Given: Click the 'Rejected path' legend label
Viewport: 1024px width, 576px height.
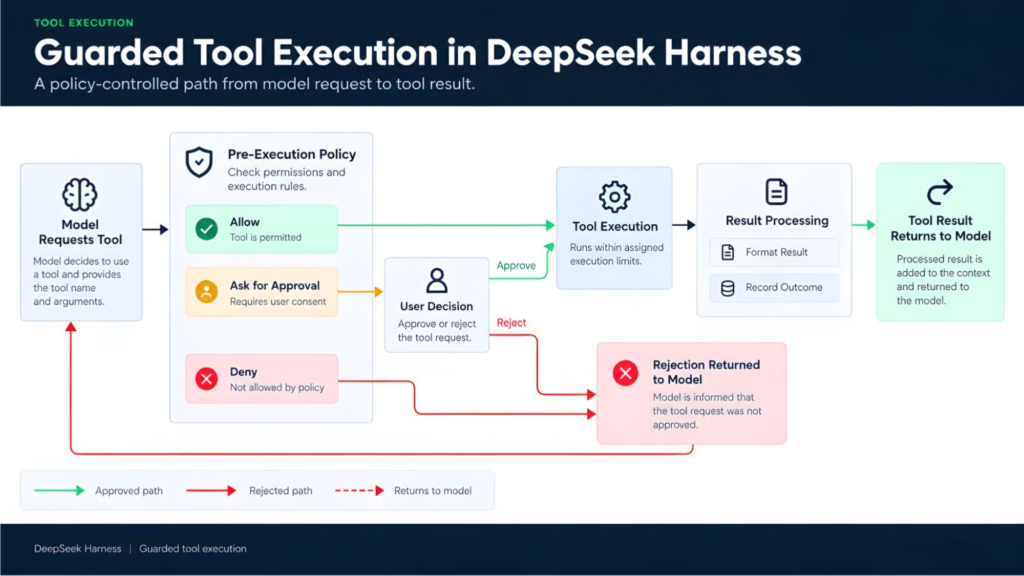Looking at the screenshot, I should (280, 490).
